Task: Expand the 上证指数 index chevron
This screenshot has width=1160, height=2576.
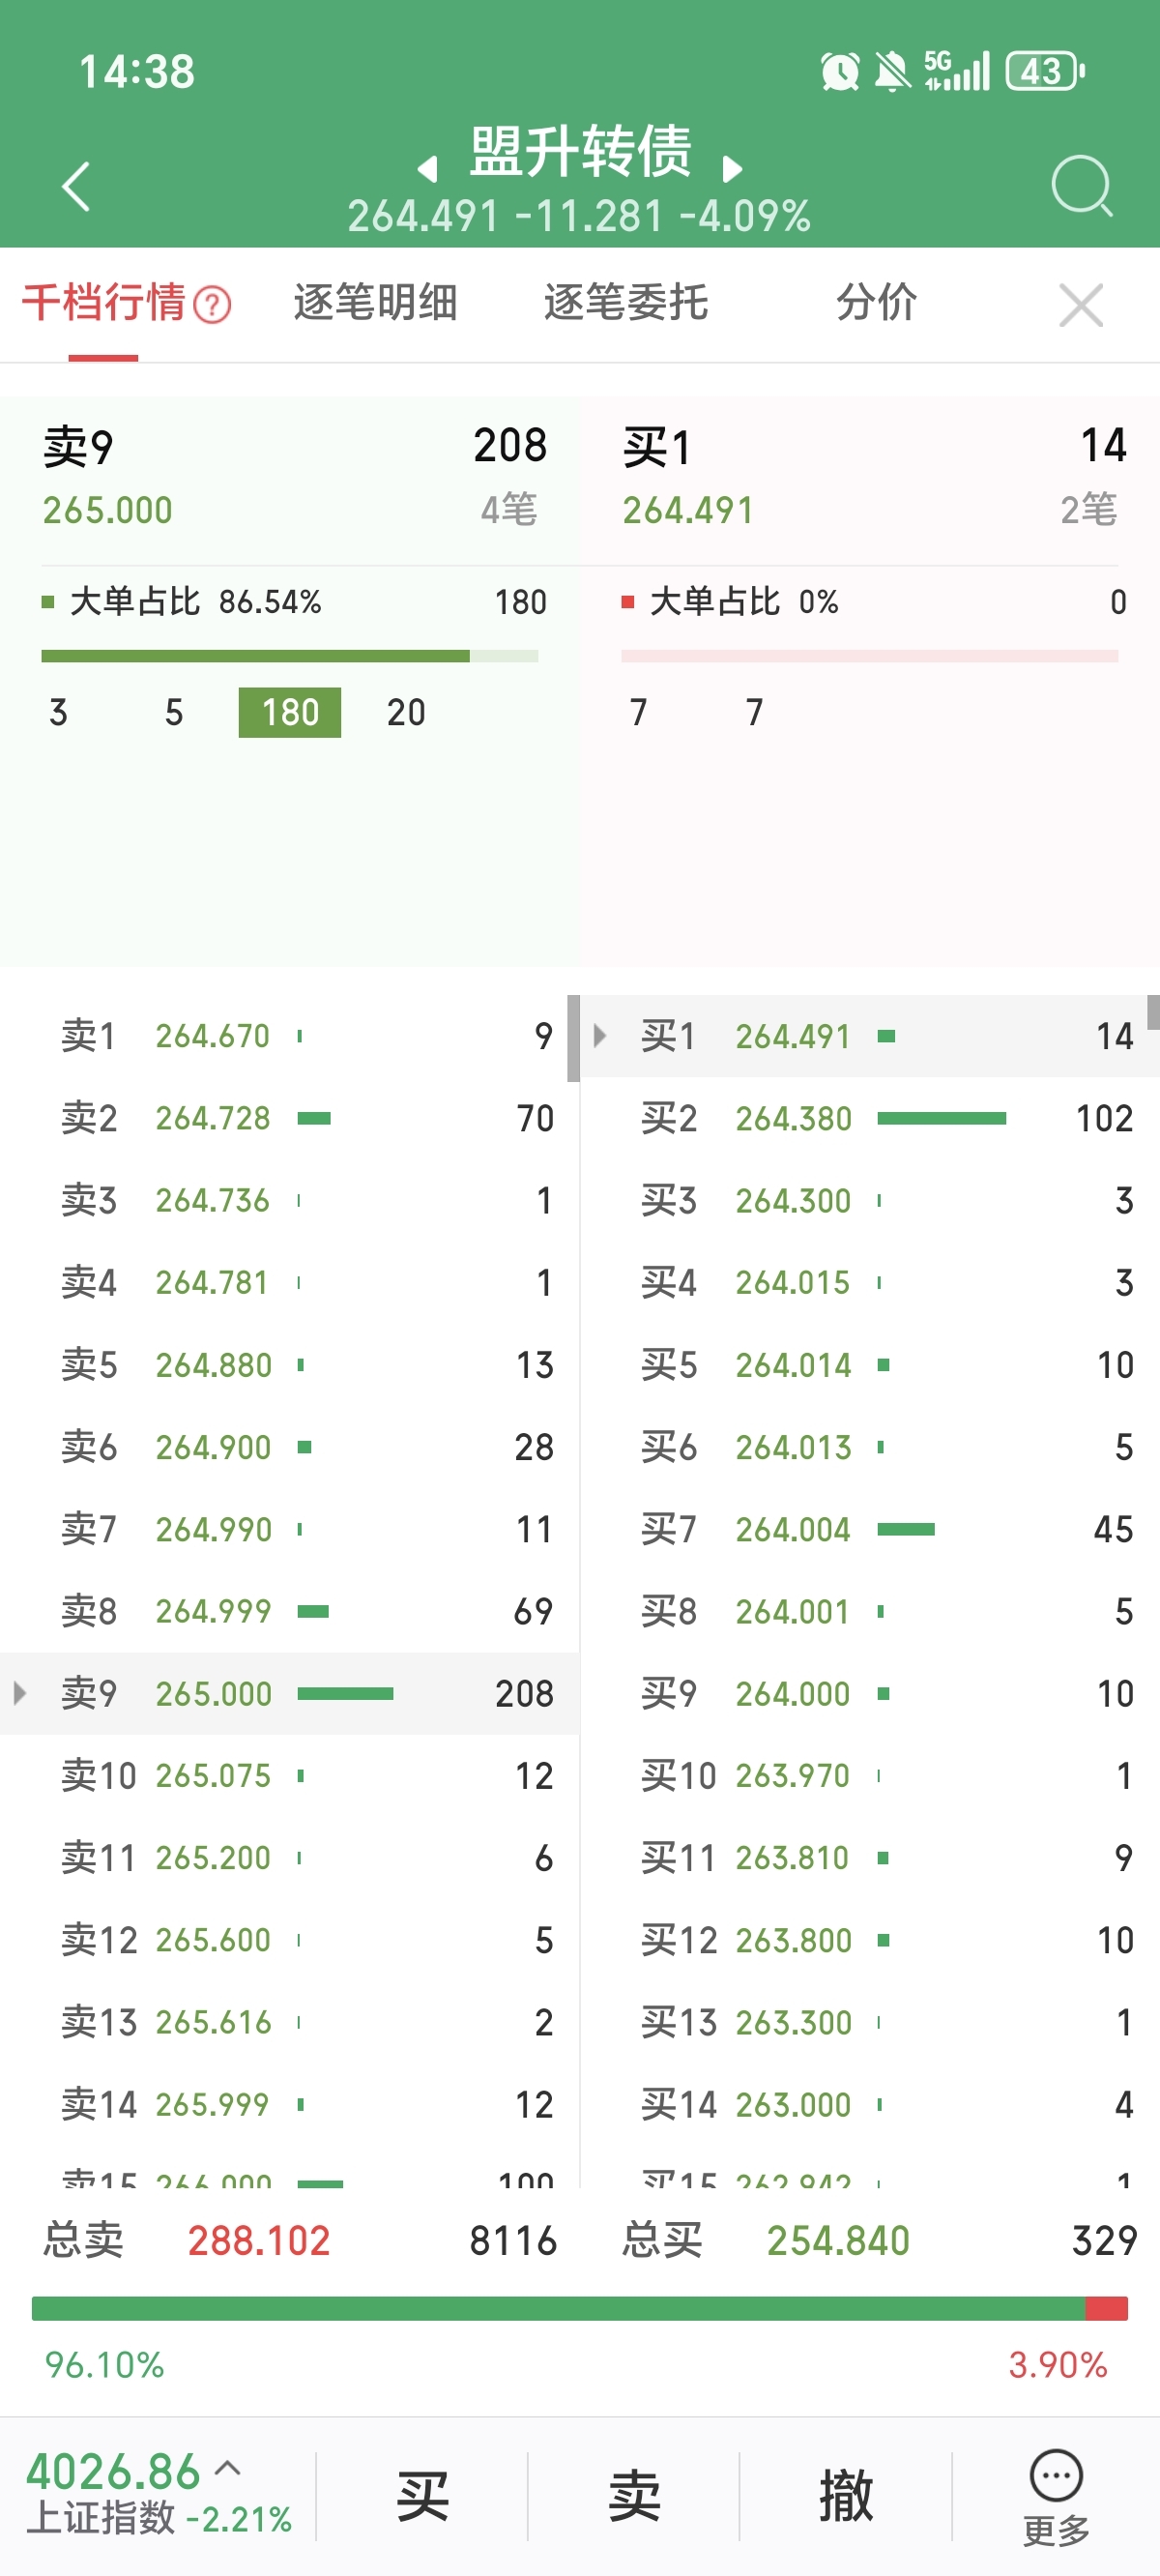Action: tap(228, 2467)
